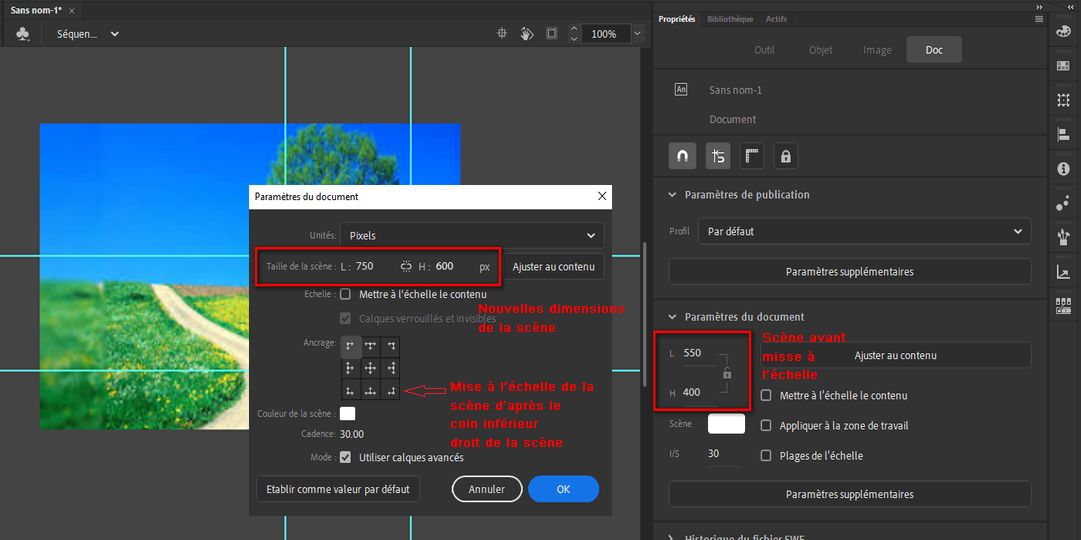Click Etablir comme valeur par défaut
Viewport: 1081px width, 540px height.
(338, 489)
